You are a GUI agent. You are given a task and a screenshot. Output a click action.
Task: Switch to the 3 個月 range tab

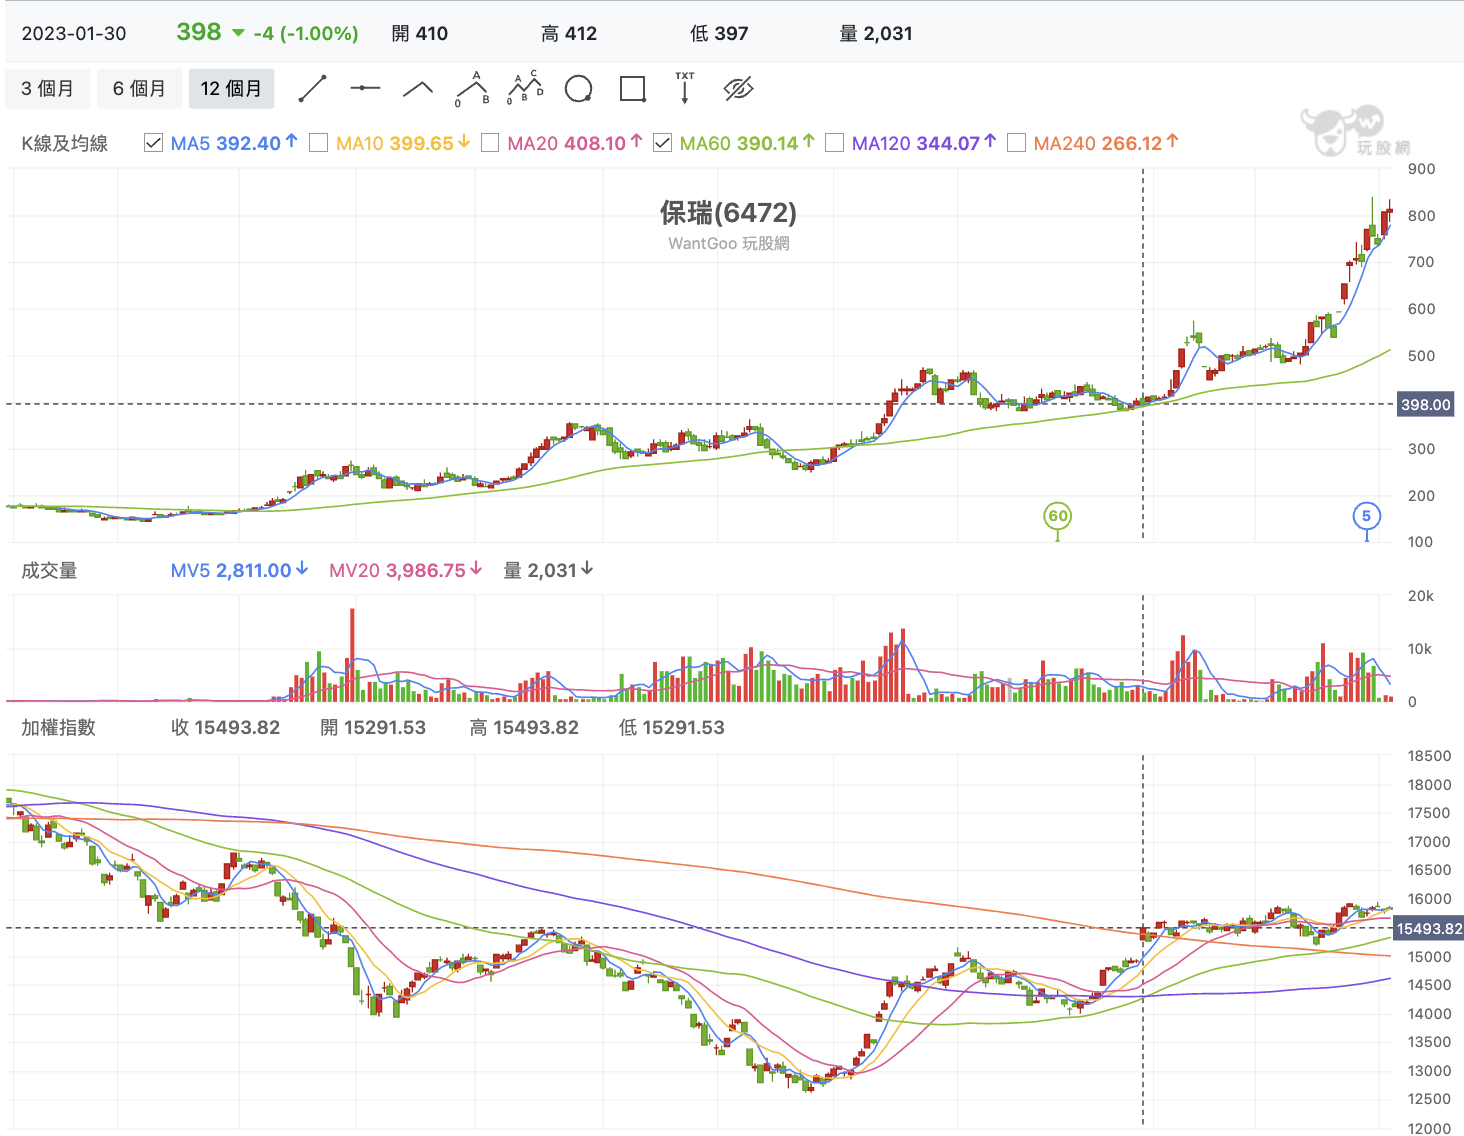point(47,89)
